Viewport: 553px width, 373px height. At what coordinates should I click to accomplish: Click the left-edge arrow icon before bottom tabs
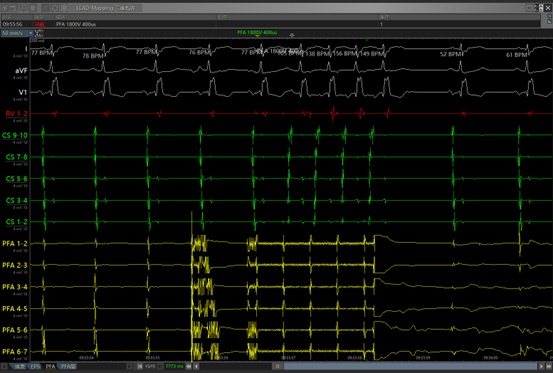pyautogui.click(x=5, y=367)
